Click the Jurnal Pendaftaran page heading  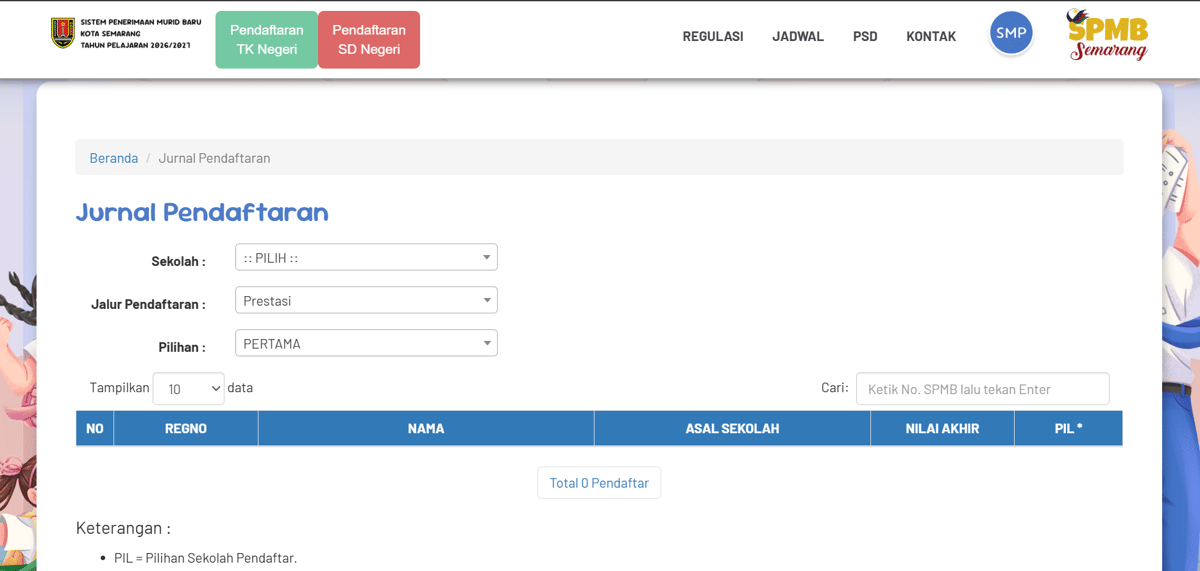coord(202,212)
